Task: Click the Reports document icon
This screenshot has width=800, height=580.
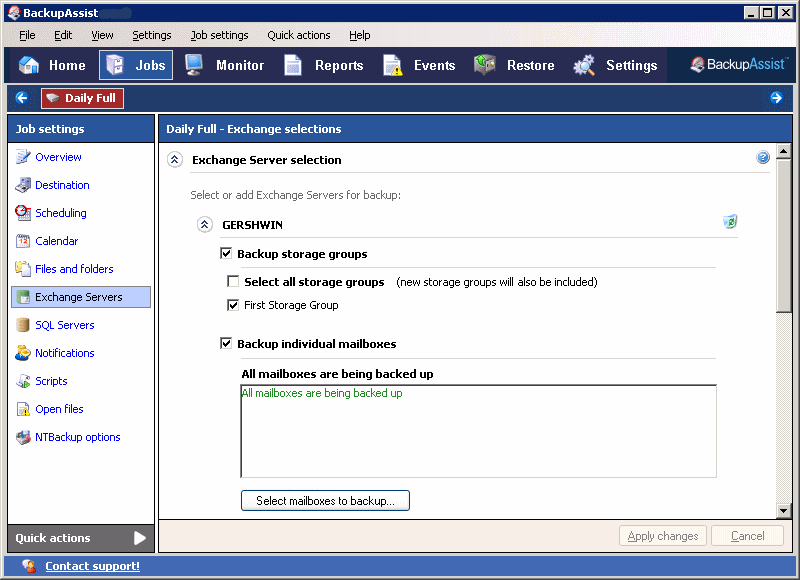Action: pyautogui.click(x=293, y=65)
